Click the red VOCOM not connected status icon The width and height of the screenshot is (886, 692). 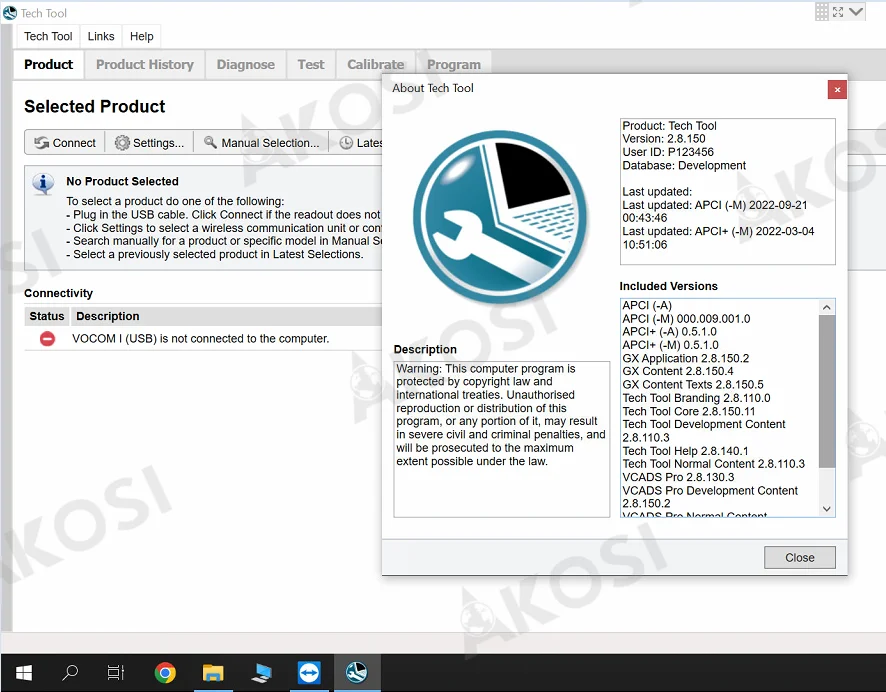point(47,338)
